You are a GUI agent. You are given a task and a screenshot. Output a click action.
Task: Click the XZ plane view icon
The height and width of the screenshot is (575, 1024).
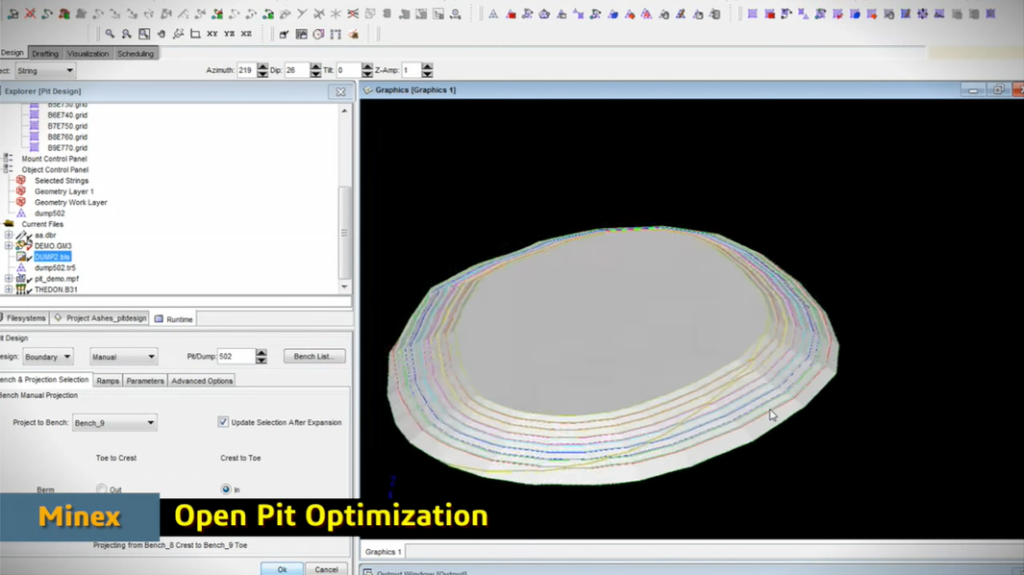pyautogui.click(x=246, y=34)
